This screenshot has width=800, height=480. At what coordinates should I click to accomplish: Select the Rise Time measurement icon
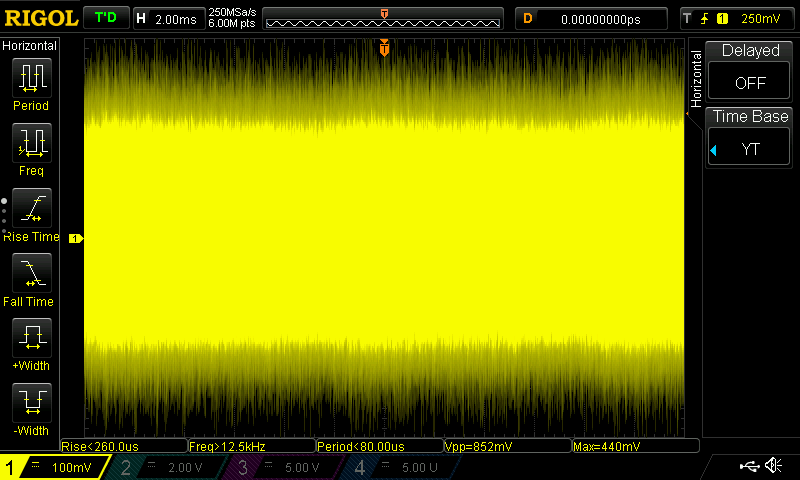[32, 208]
